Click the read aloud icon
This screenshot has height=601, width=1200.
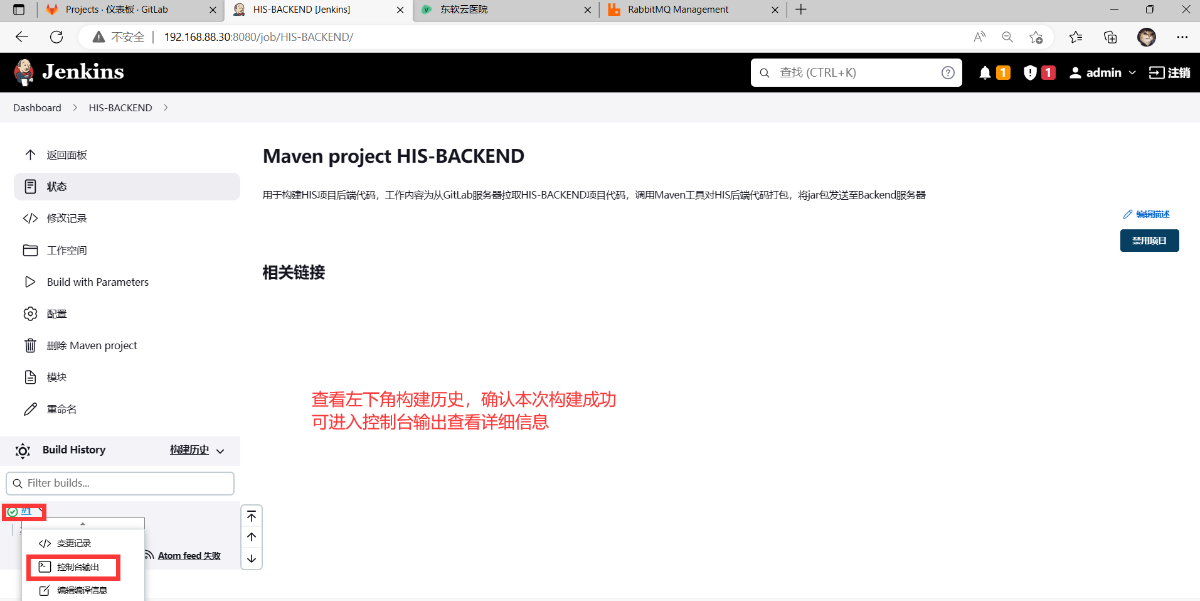[x=980, y=37]
